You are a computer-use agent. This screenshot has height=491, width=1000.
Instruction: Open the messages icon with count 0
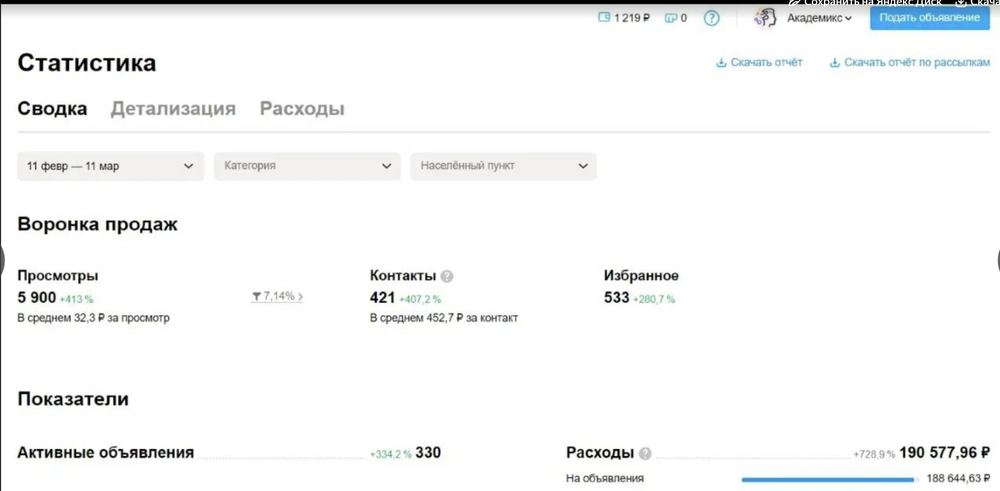pos(670,18)
